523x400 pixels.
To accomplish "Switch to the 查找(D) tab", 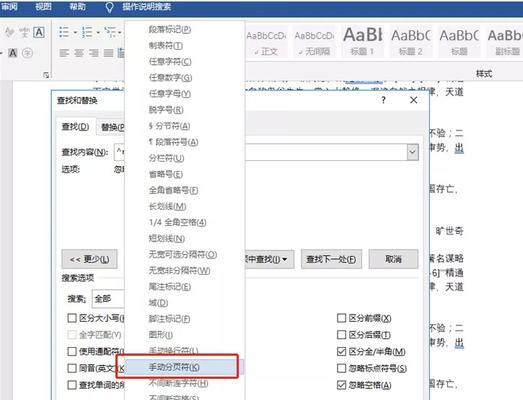I will tap(75, 127).
